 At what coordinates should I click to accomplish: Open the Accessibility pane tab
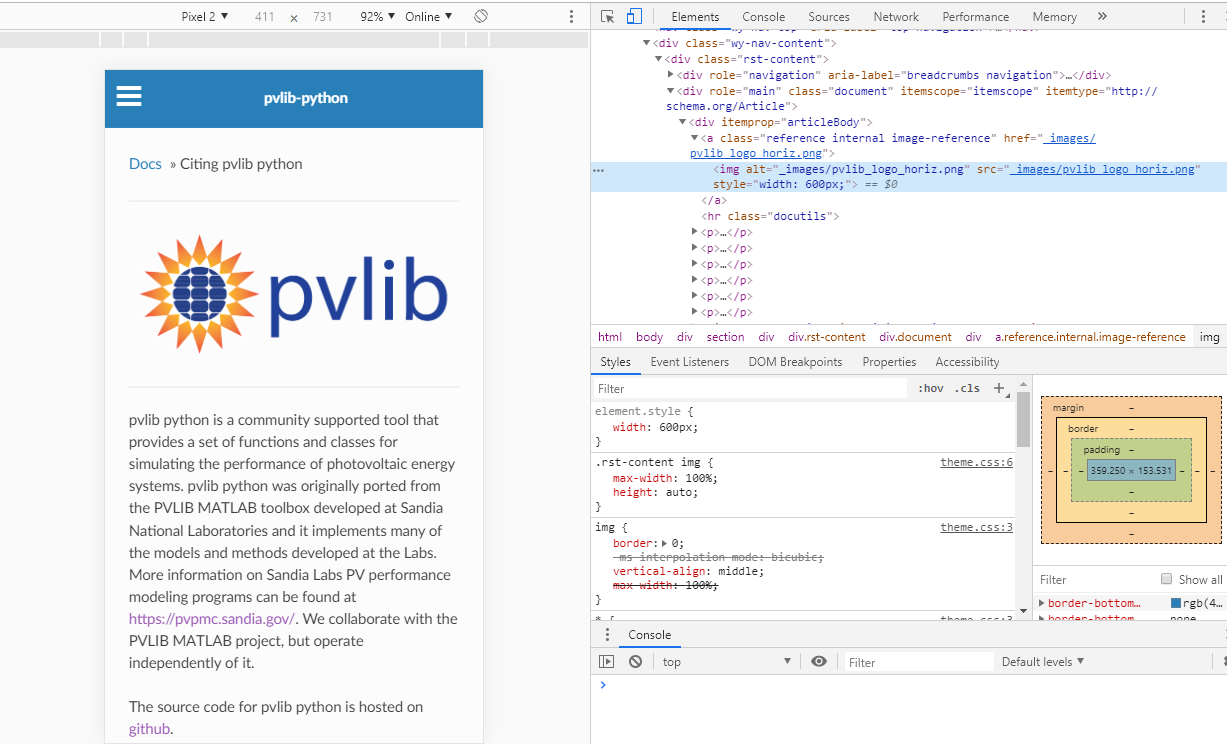(967, 362)
